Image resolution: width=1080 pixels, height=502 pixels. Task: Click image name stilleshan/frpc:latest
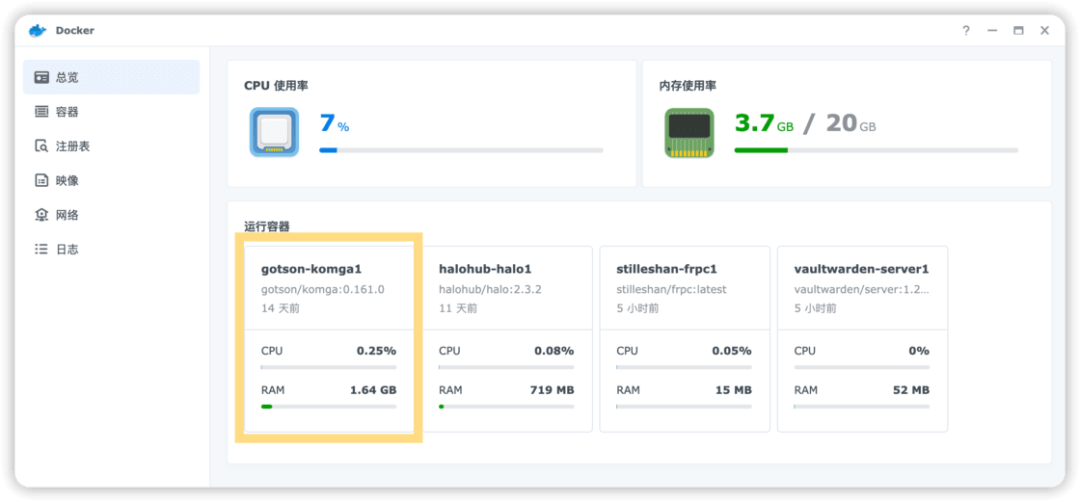coord(672,289)
